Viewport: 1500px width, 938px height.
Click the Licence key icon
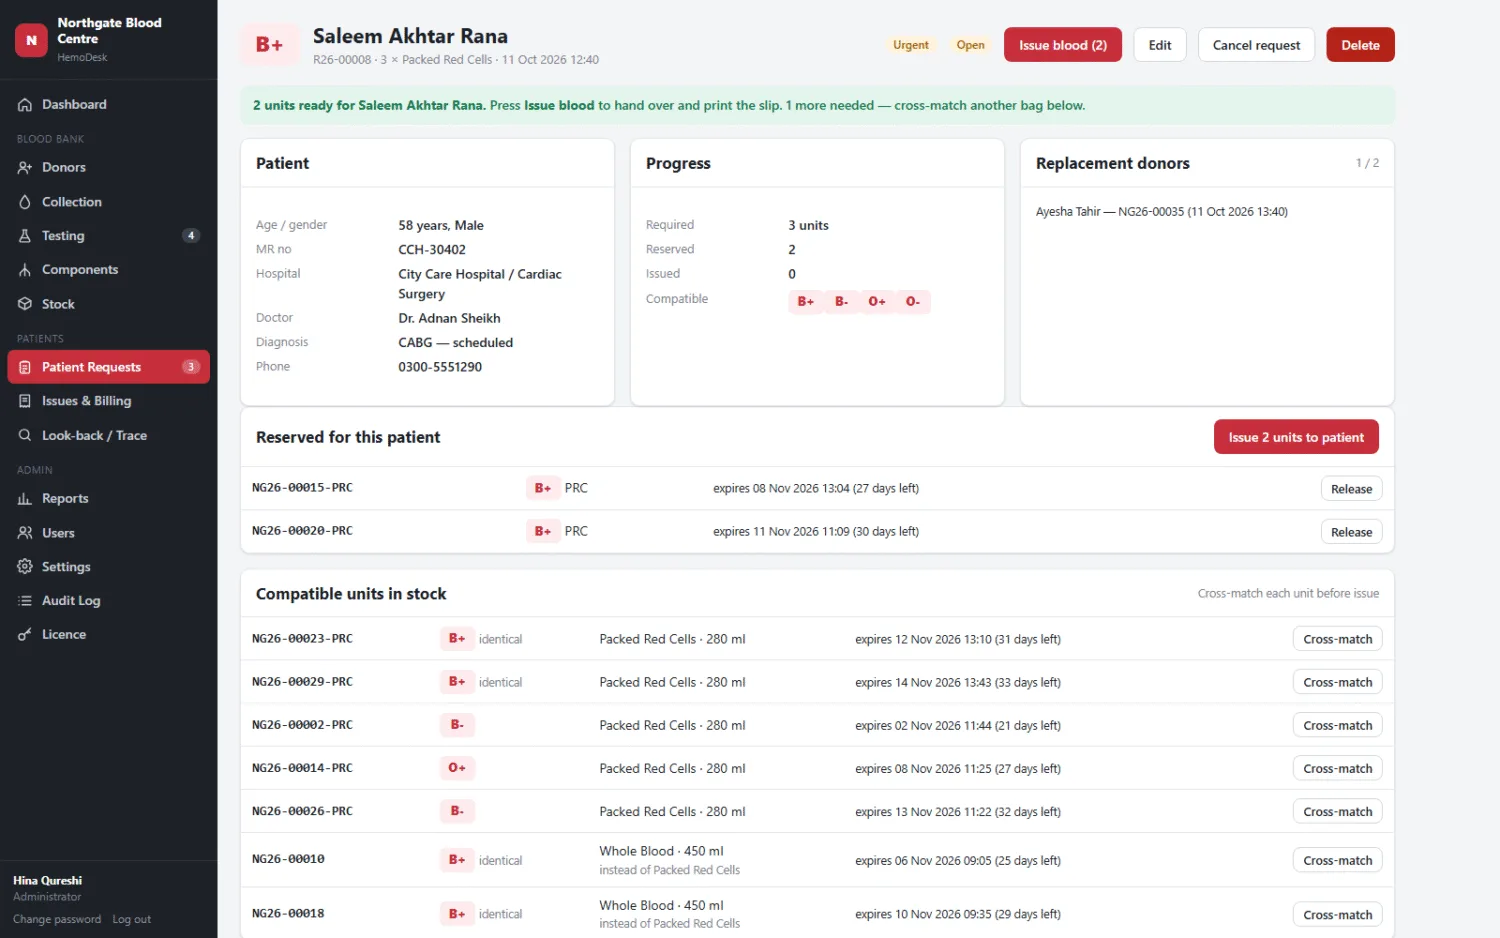pos(25,635)
